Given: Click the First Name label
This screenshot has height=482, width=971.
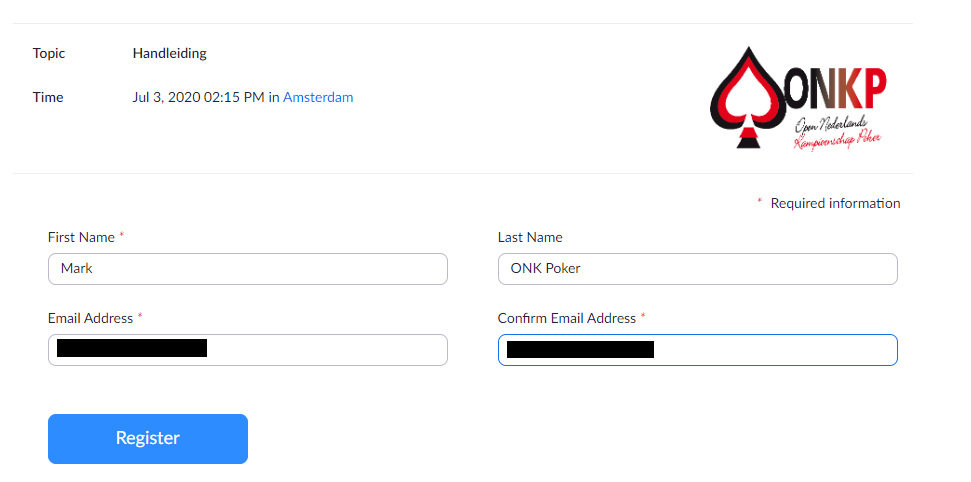Looking at the screenshot, I should (81, 237).
